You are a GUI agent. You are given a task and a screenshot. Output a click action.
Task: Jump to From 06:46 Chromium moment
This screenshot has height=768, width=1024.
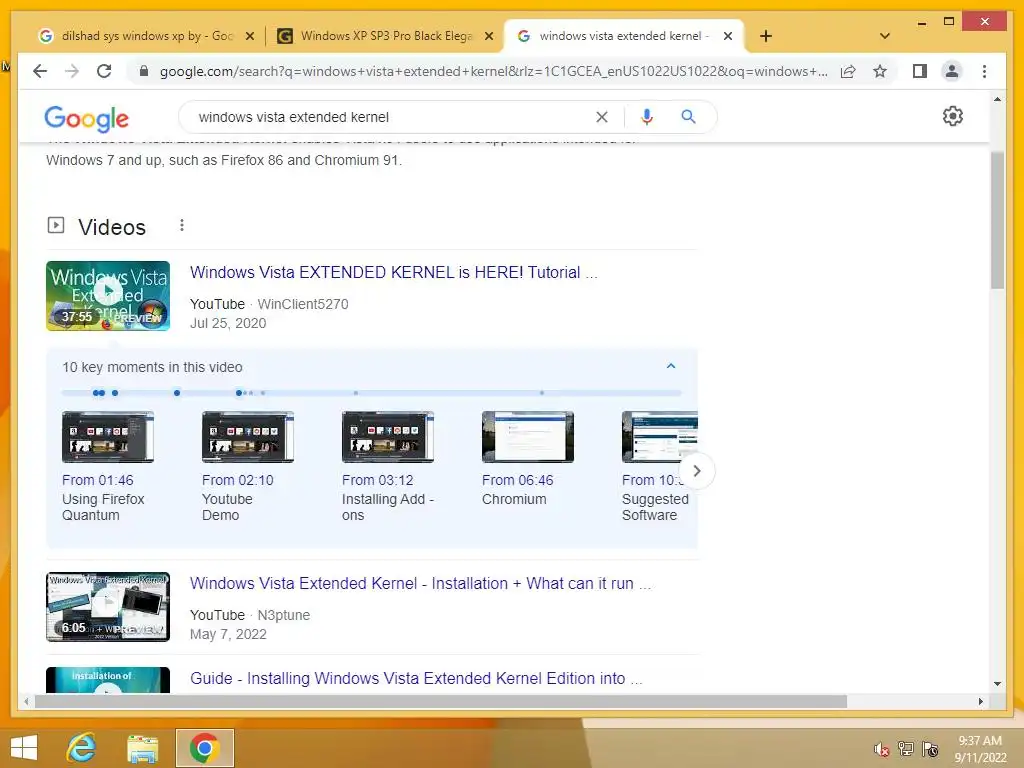(517, 490)
